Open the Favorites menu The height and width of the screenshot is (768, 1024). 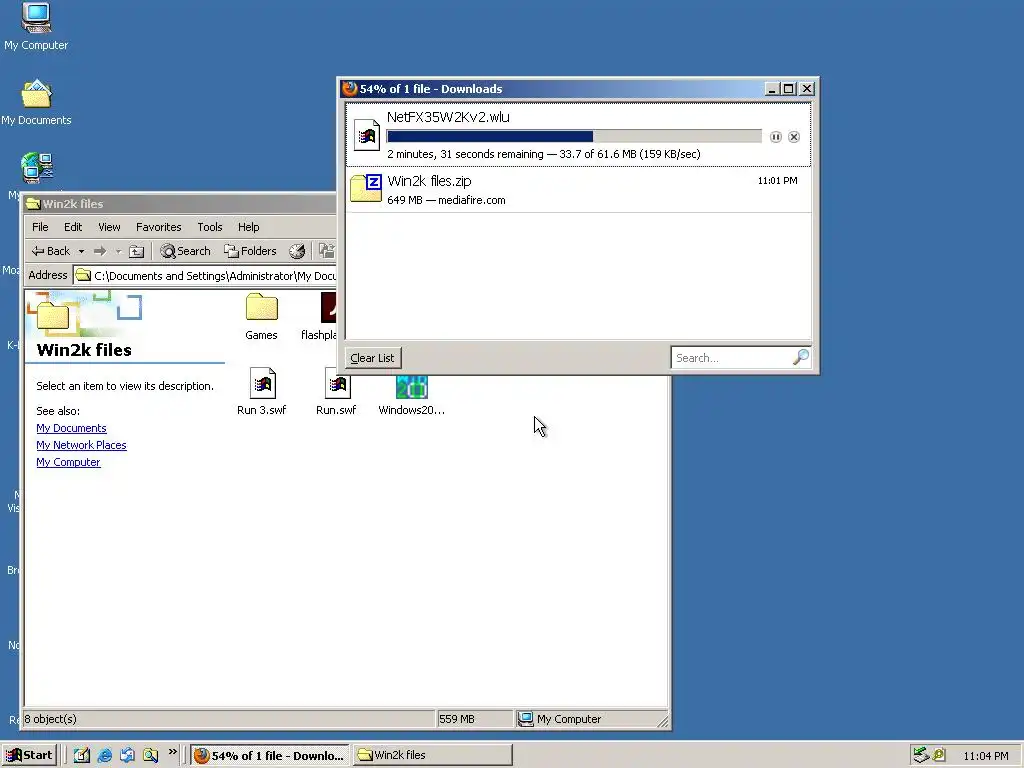(159, 227)
